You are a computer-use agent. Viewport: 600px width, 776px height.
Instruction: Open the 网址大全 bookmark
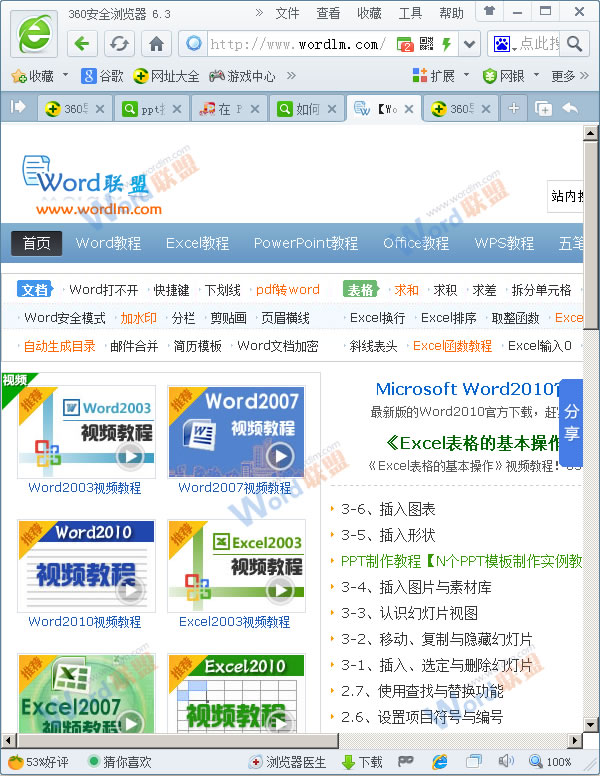(x=166, y=76)
